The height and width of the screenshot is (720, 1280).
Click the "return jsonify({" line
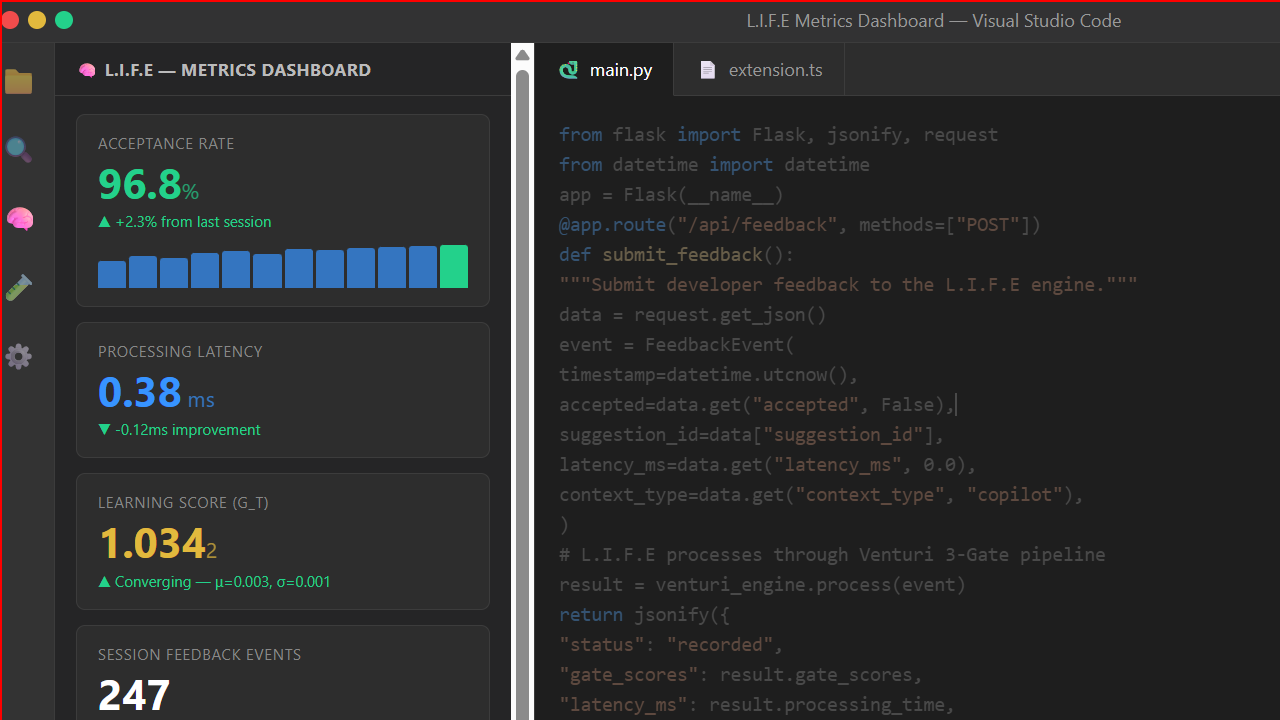pos(645,615)
